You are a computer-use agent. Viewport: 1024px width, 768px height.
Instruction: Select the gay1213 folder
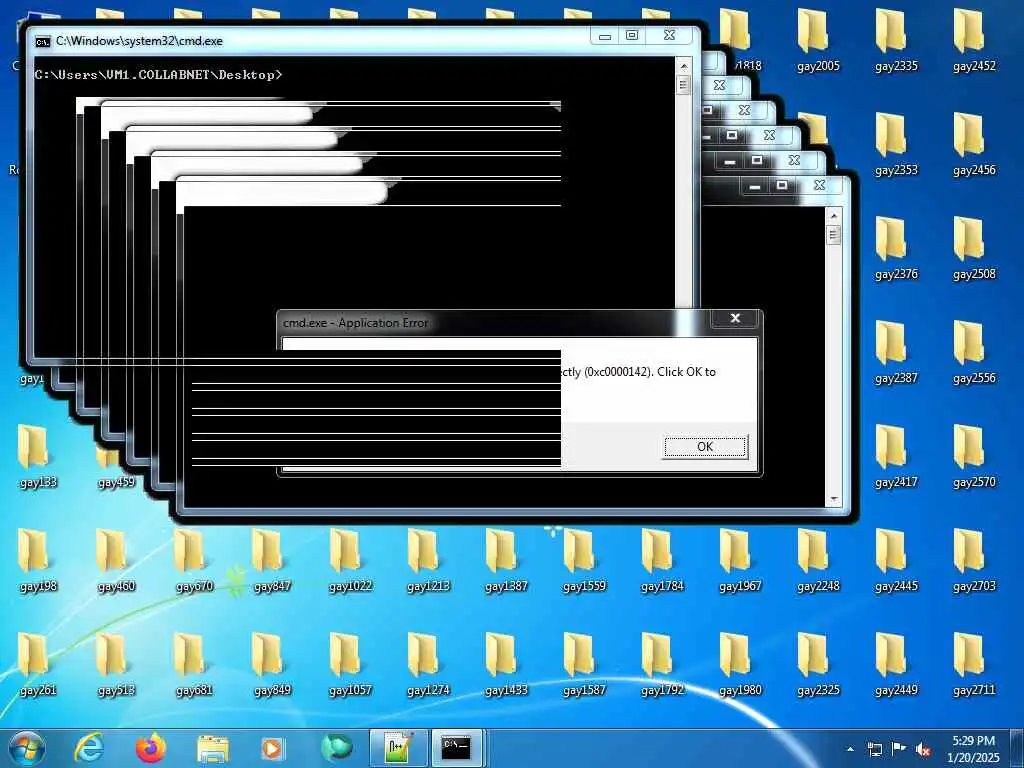[x=428, y=560]
